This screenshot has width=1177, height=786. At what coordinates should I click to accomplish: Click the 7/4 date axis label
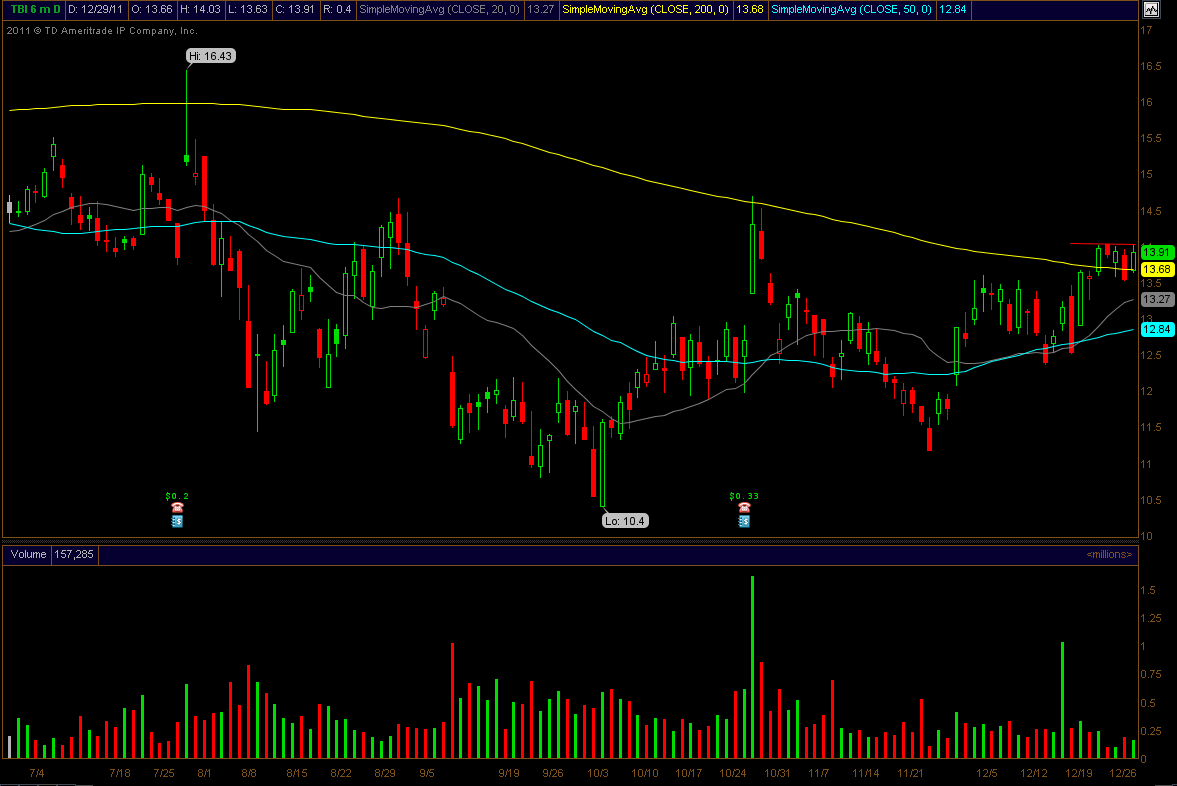click(36, 772)
